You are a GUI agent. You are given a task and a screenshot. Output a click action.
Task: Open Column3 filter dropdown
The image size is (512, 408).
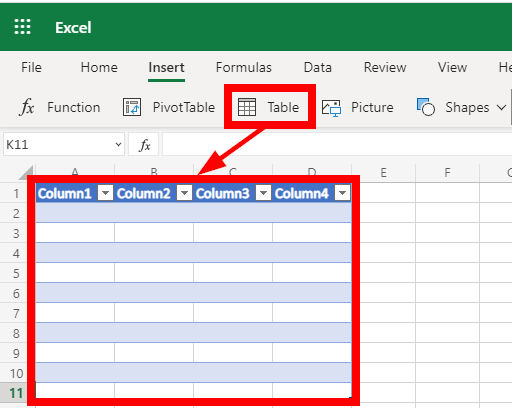click(263, 193)
